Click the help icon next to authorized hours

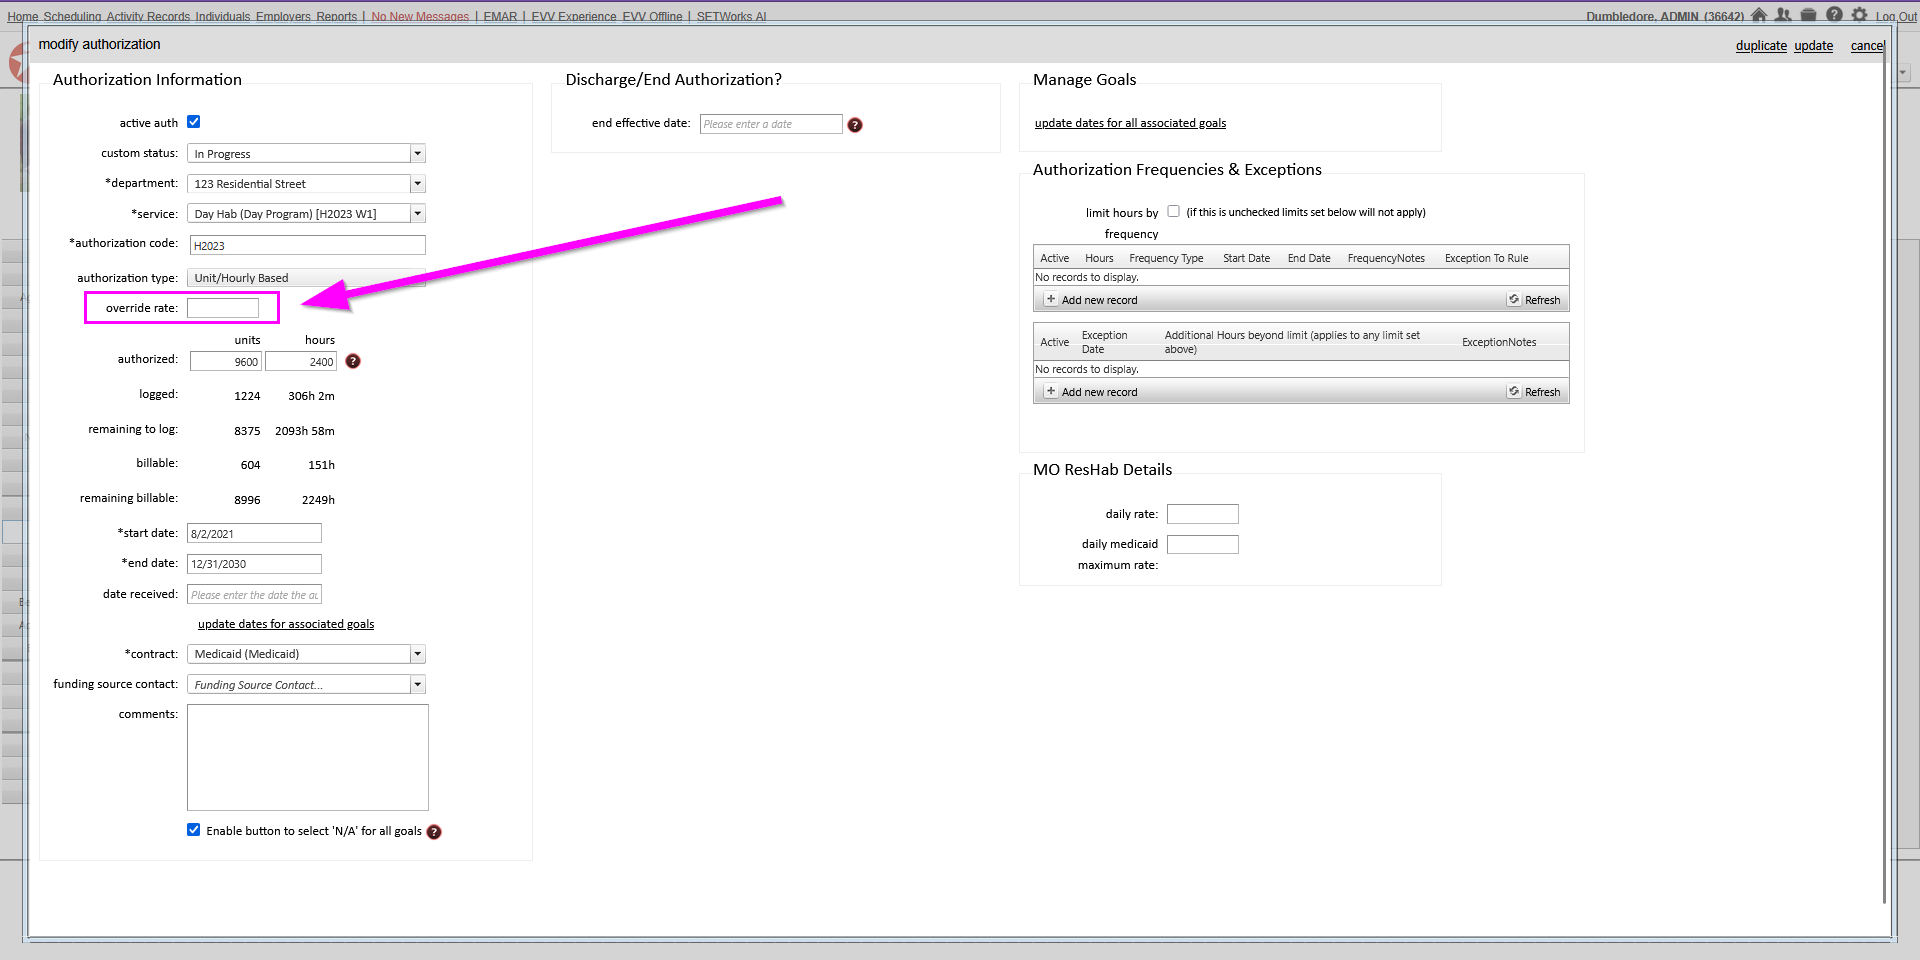click(x=353, y=361)
